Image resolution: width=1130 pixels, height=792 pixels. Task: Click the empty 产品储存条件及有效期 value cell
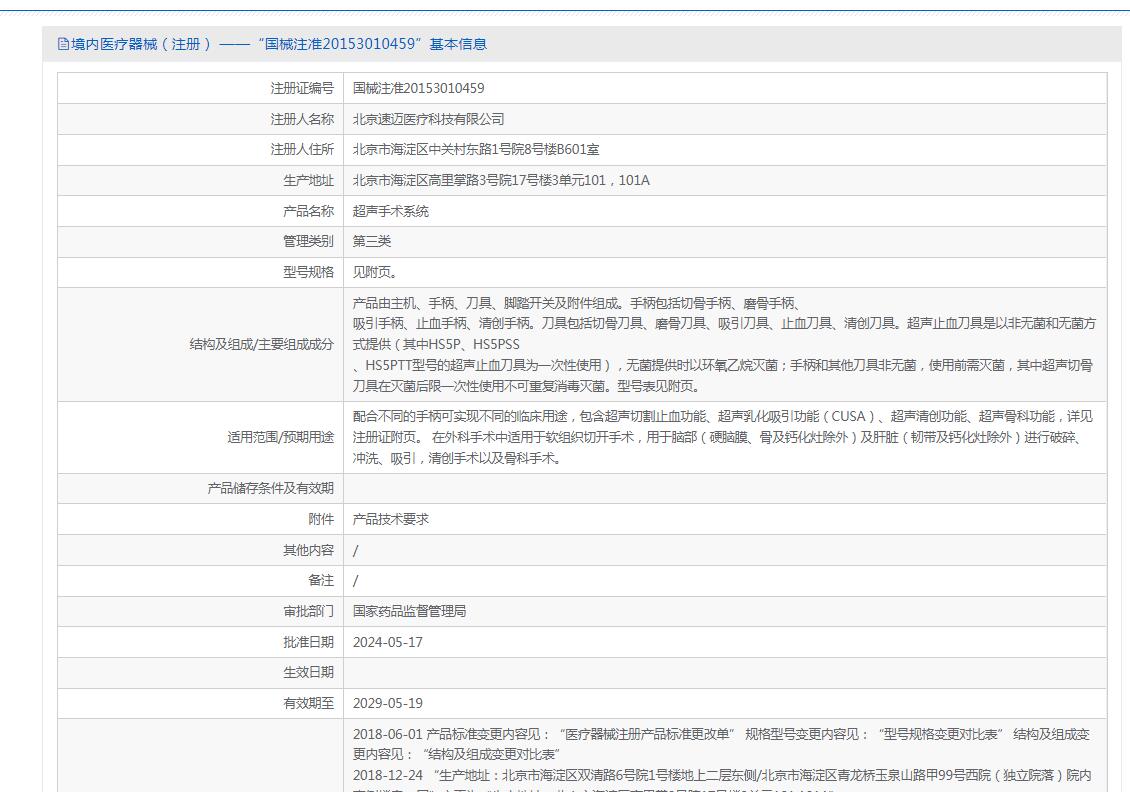pos(724,488)
